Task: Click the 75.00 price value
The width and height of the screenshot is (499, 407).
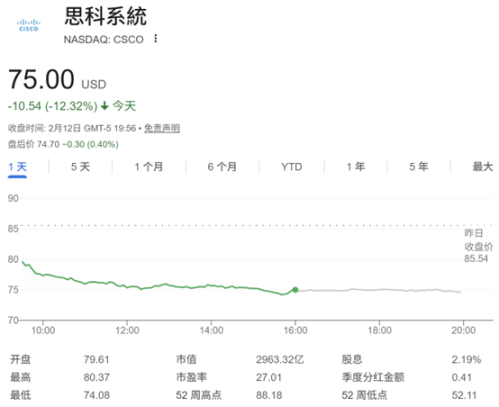Action: click(x=41, y=79)
